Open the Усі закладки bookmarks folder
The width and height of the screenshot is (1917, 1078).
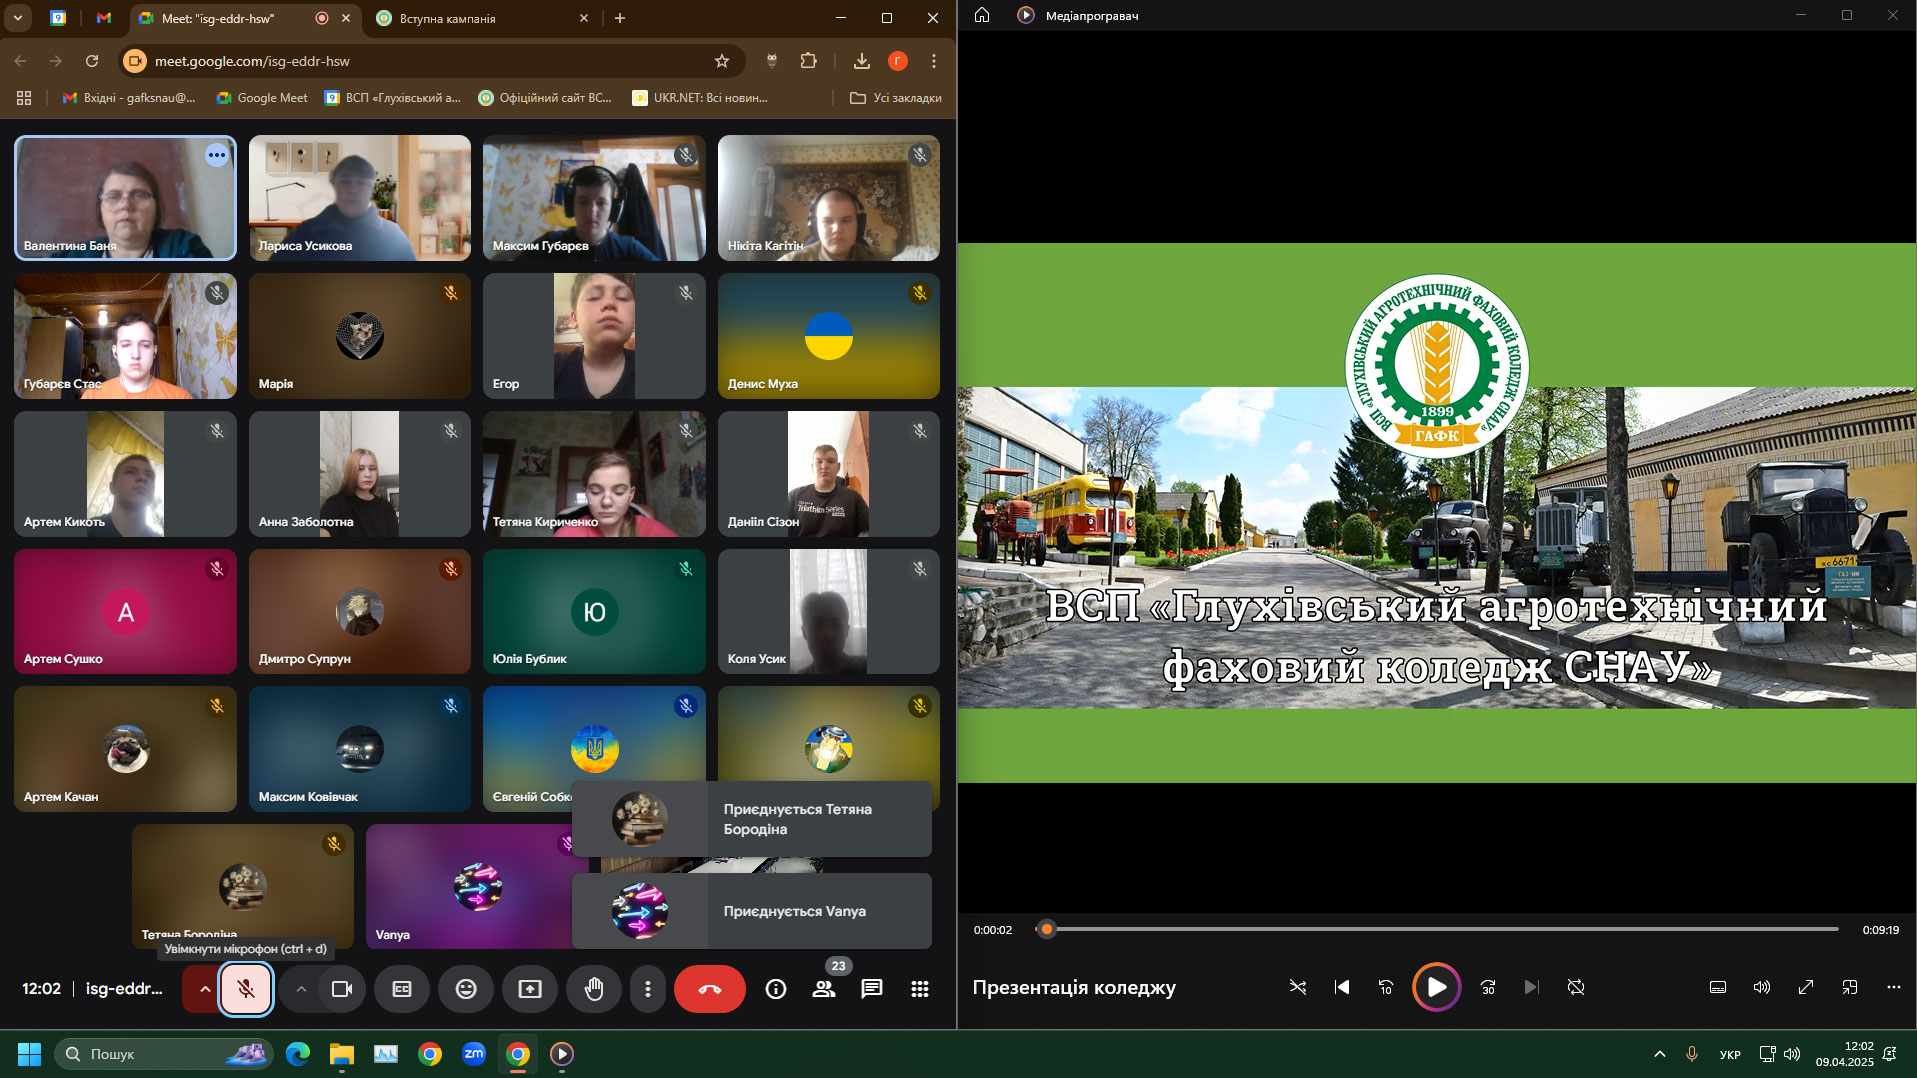coord(895,98)
